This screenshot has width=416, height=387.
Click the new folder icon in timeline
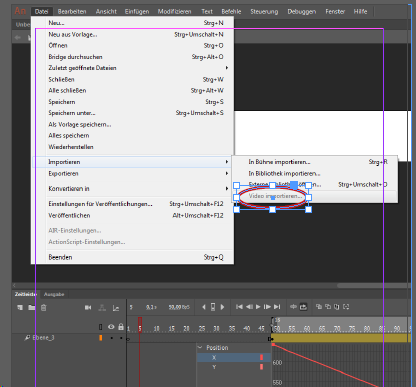32,307
